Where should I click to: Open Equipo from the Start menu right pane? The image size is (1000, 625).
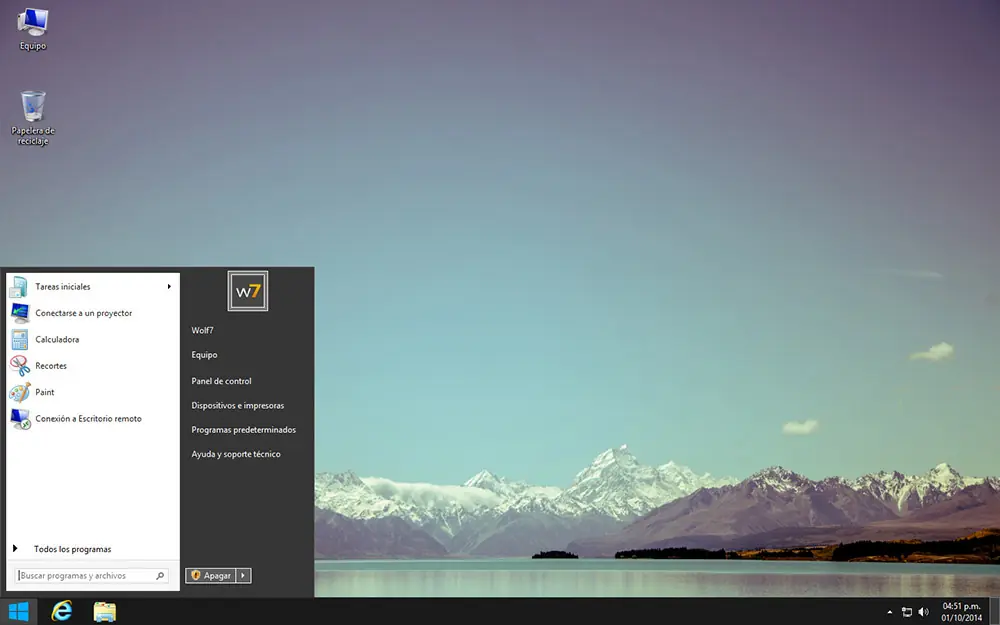[x=204, y=355]
